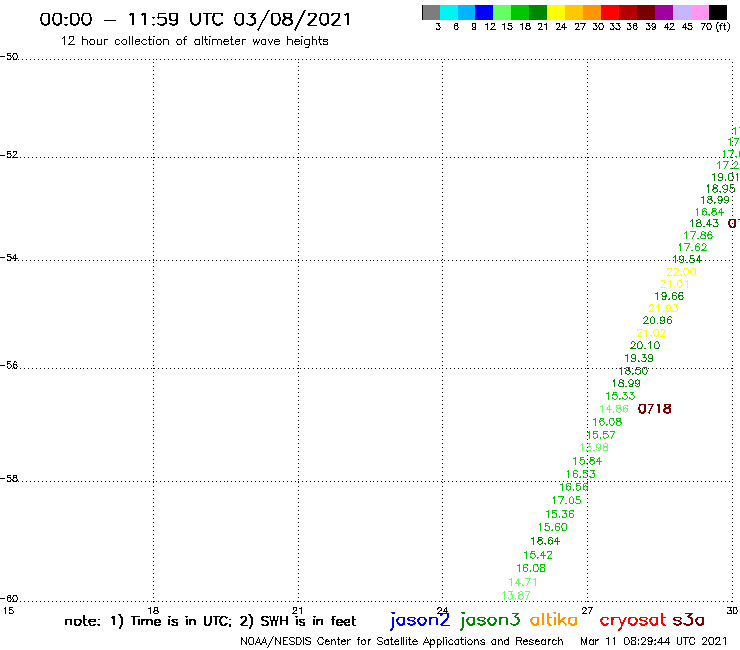Click the -58 latitude axis label
The height and width of the screenshot is (650, 740).
(9, 479)
